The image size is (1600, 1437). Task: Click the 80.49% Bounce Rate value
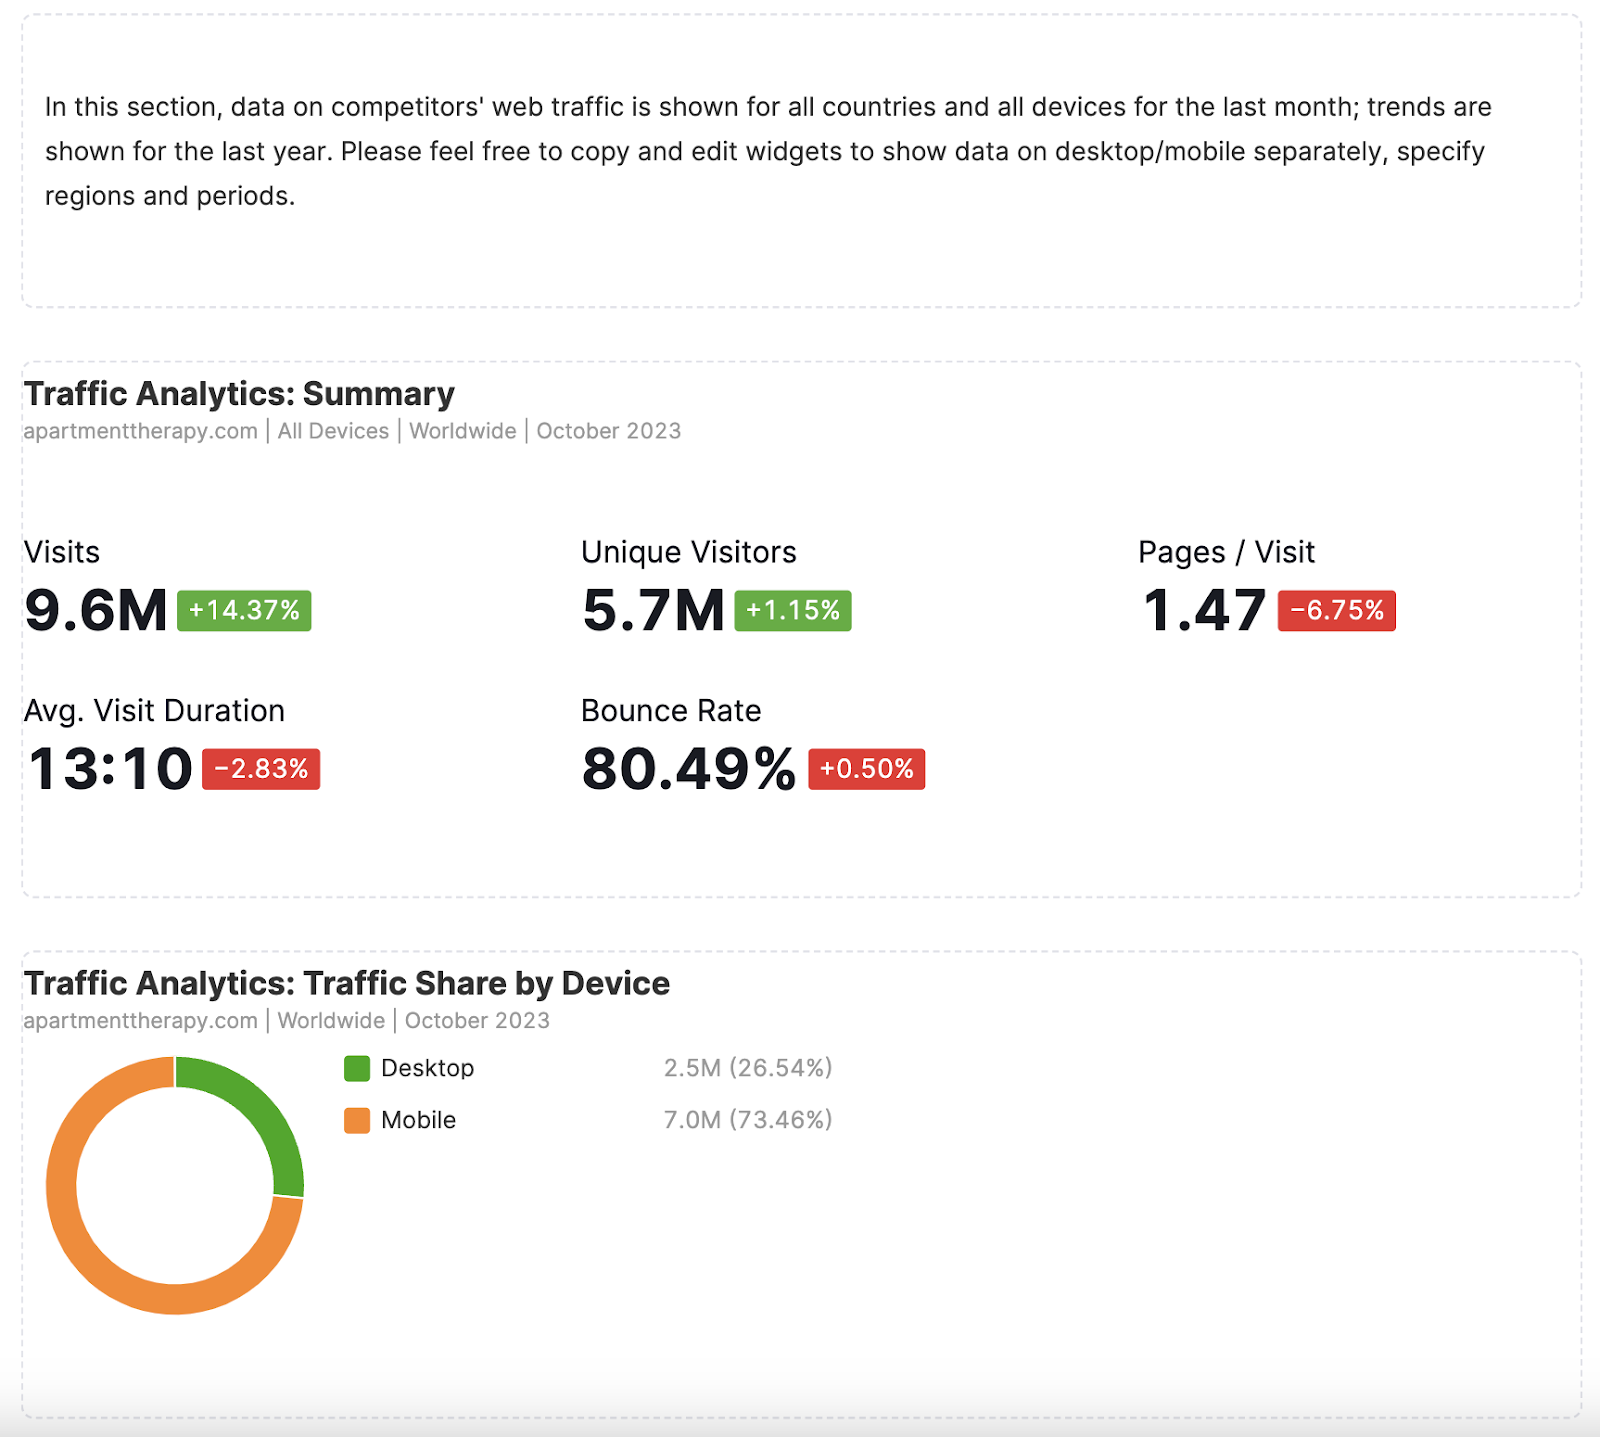point(688,769)
